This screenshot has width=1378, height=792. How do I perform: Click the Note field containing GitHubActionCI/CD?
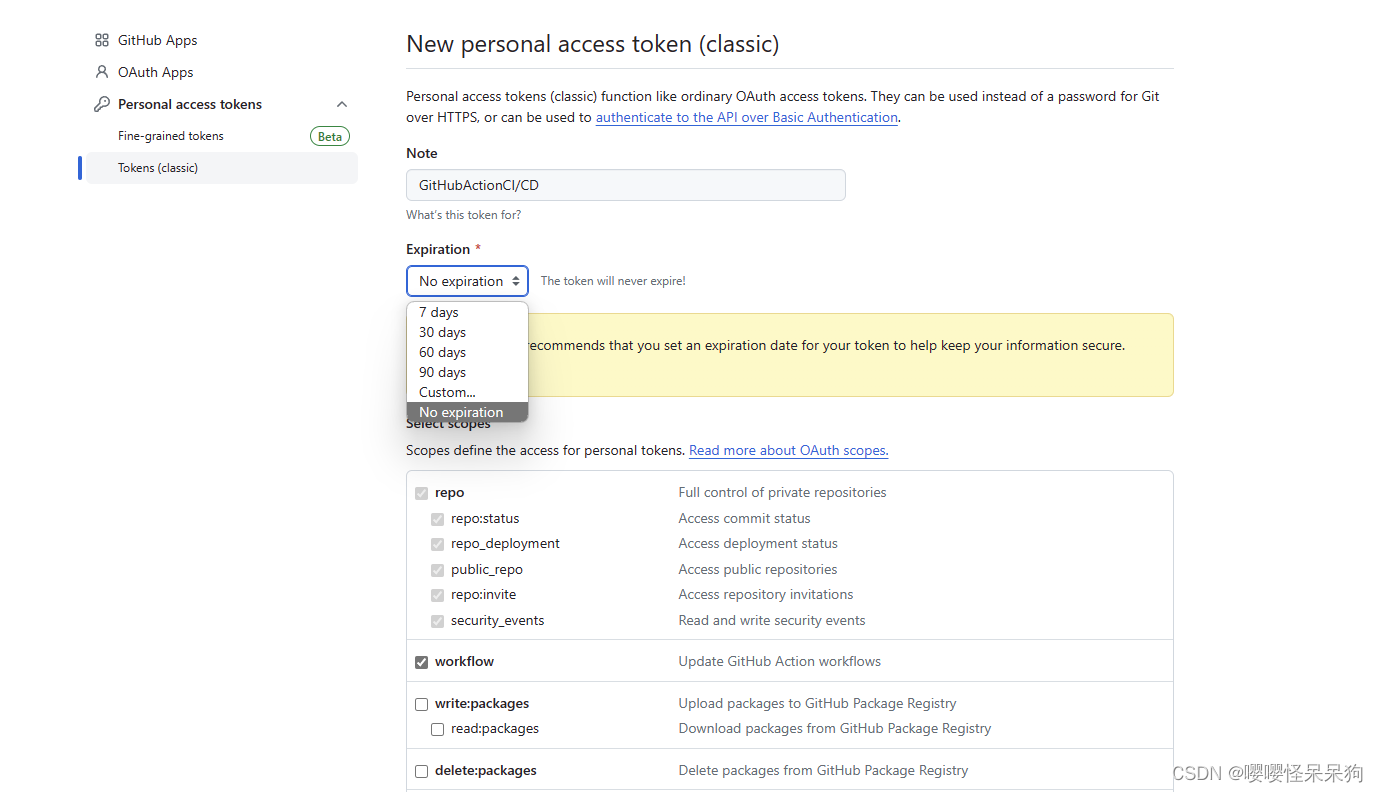coord(625,185)
